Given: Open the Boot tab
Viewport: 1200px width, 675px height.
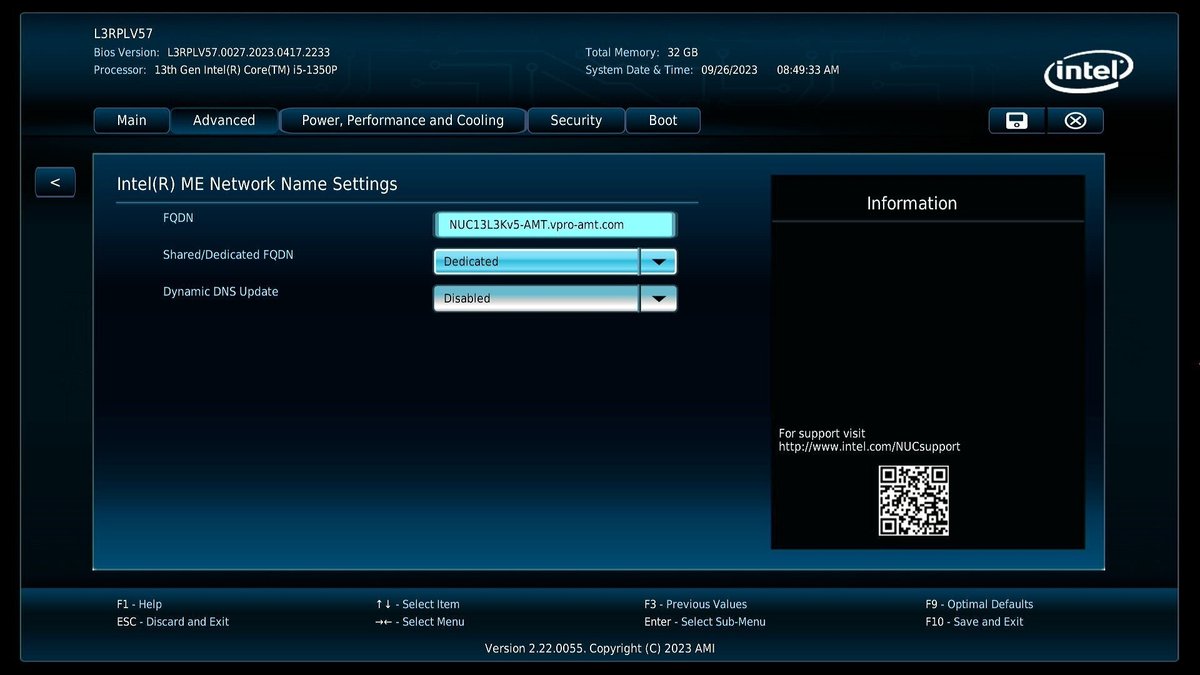Looking at the screenshot, I should 663,120.
